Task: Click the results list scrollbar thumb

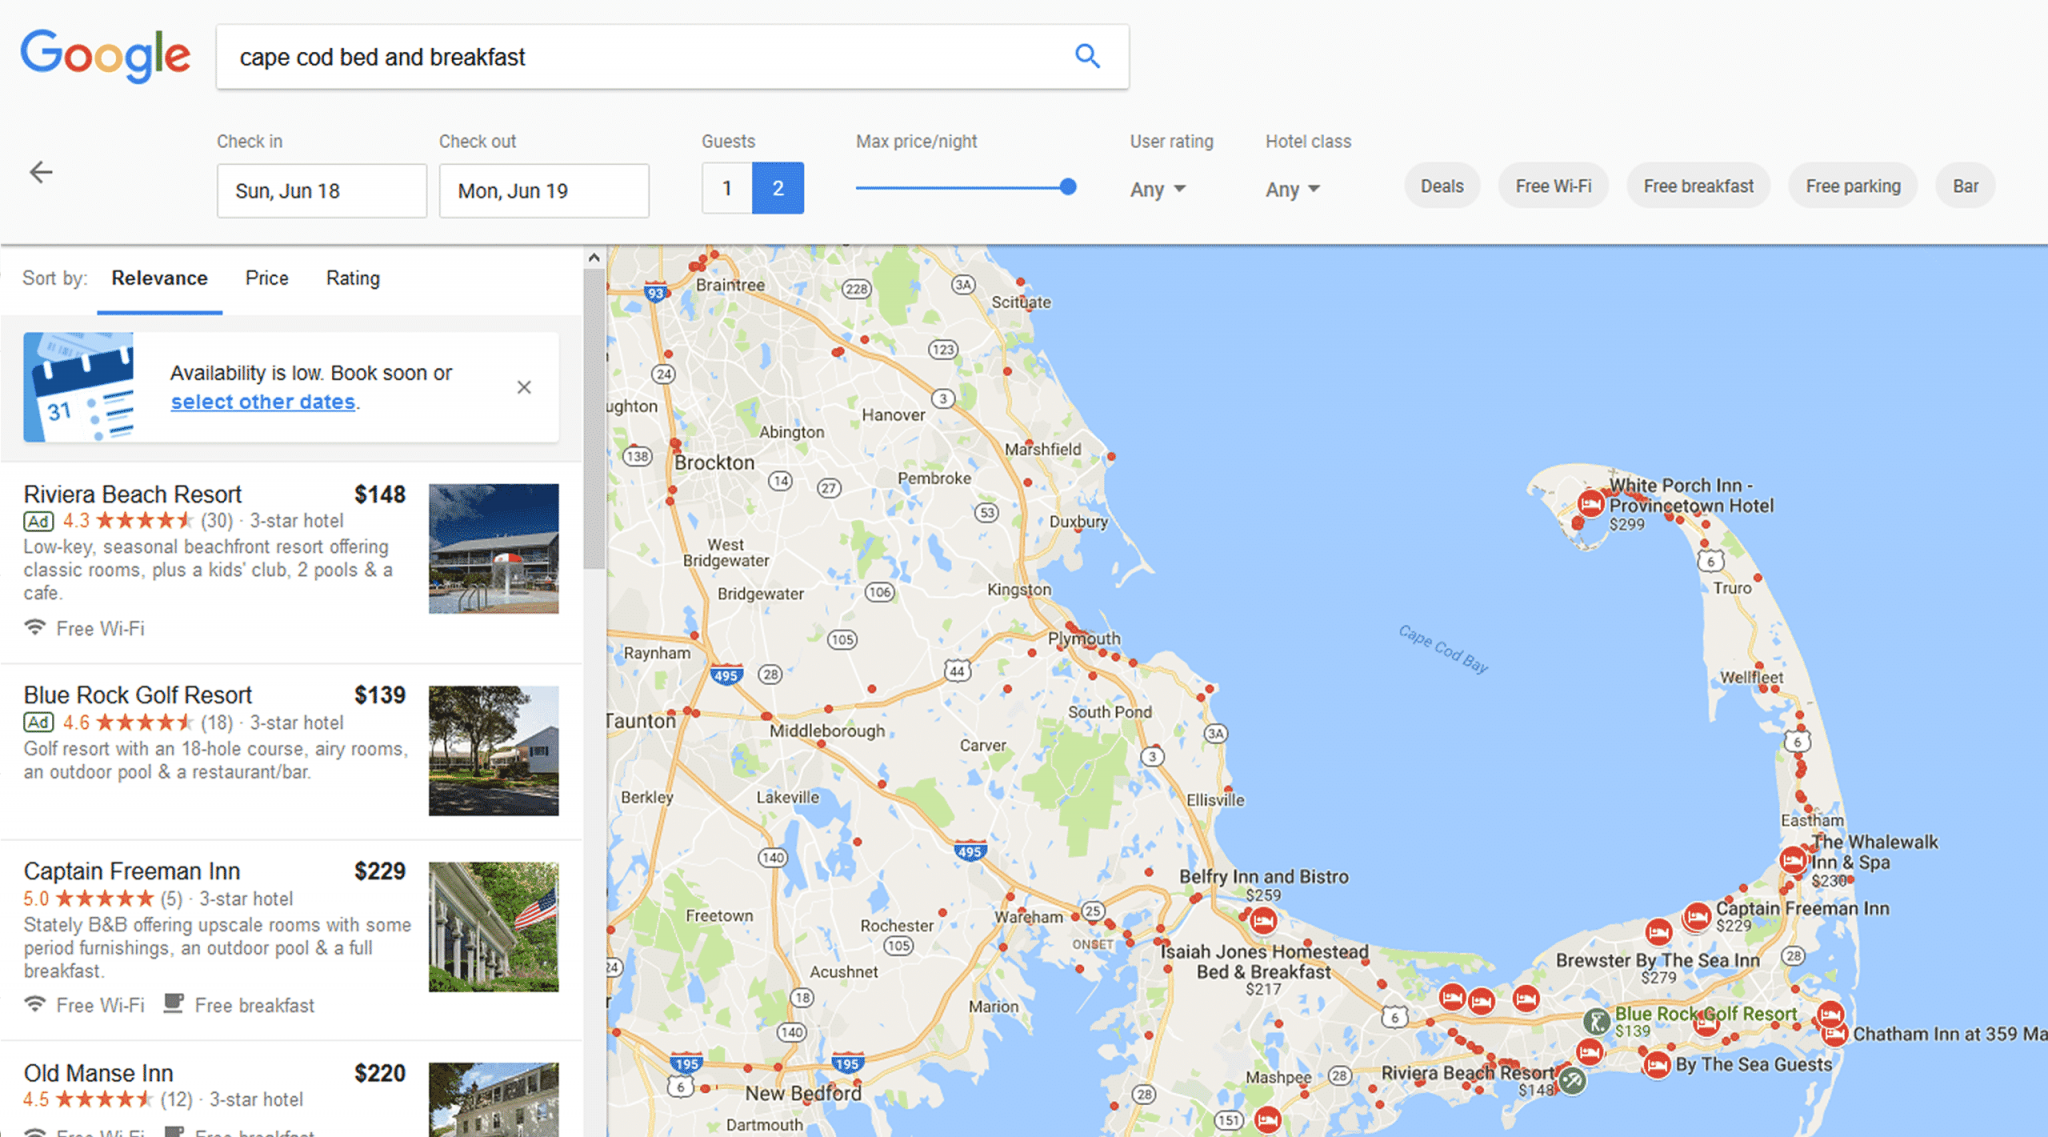Action: pos(594,418)
